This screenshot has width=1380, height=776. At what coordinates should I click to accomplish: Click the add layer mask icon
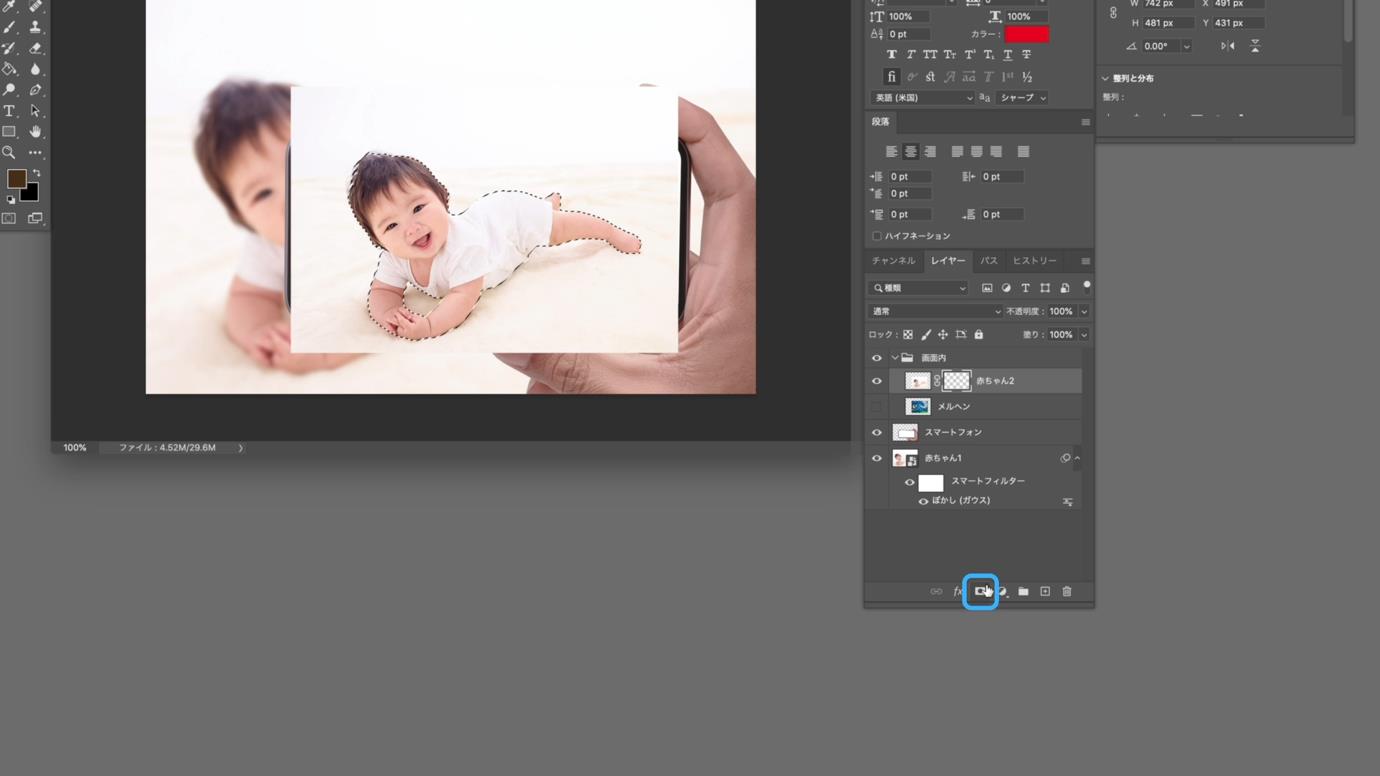tap(980, 592)
